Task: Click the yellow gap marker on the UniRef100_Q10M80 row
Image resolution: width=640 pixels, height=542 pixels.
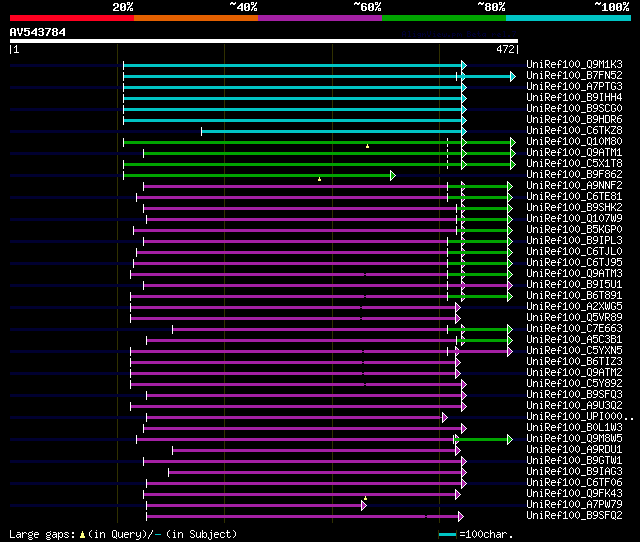Action: (x=367, y=146)
